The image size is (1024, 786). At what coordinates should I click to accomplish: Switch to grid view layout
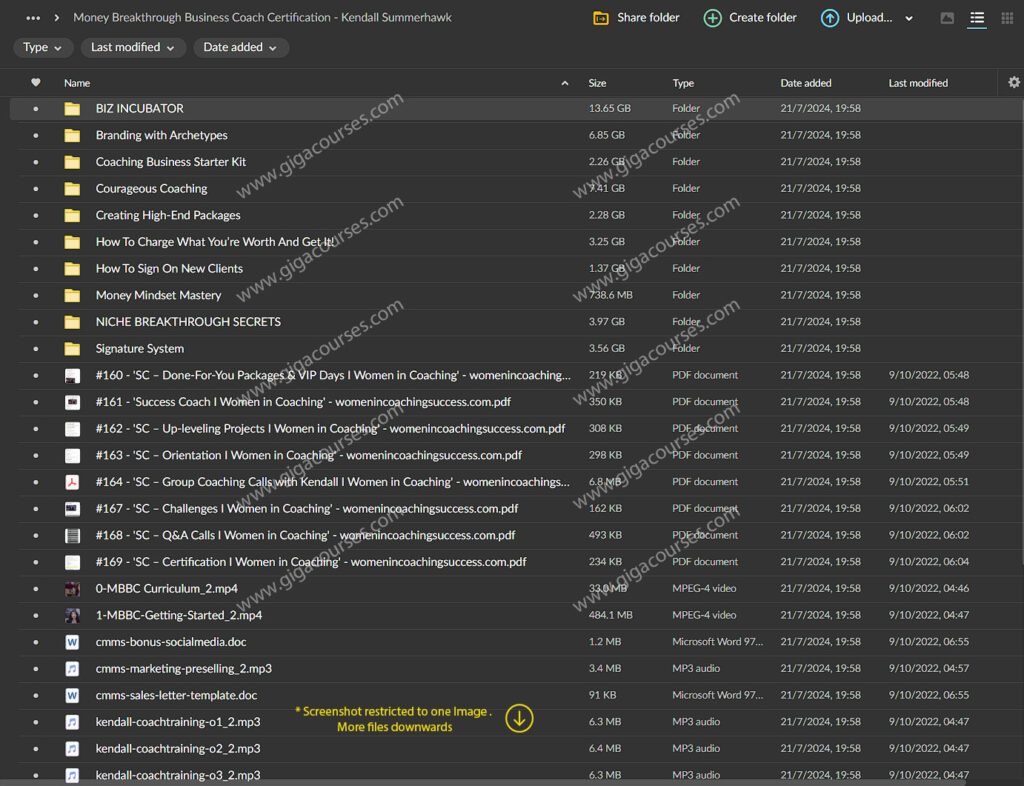tap(1007, 18)
